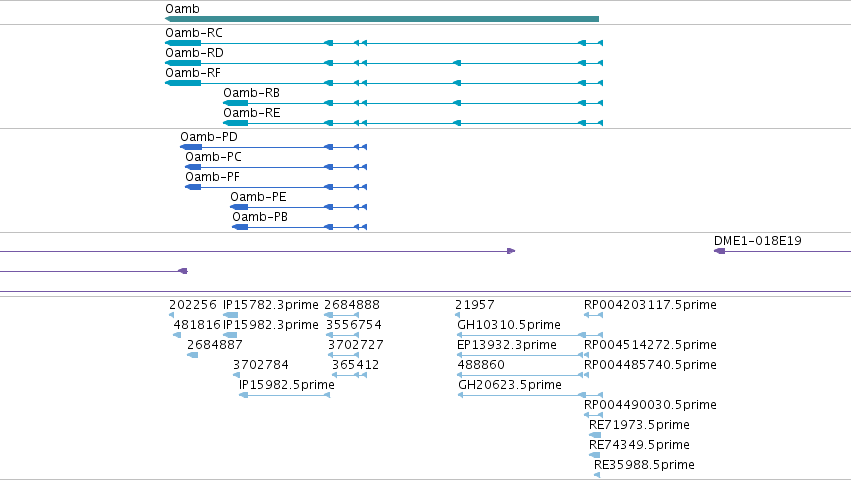Click the EP13932.3prime EST label
This screenshot has height=480, width=851.
coord(507,345)
